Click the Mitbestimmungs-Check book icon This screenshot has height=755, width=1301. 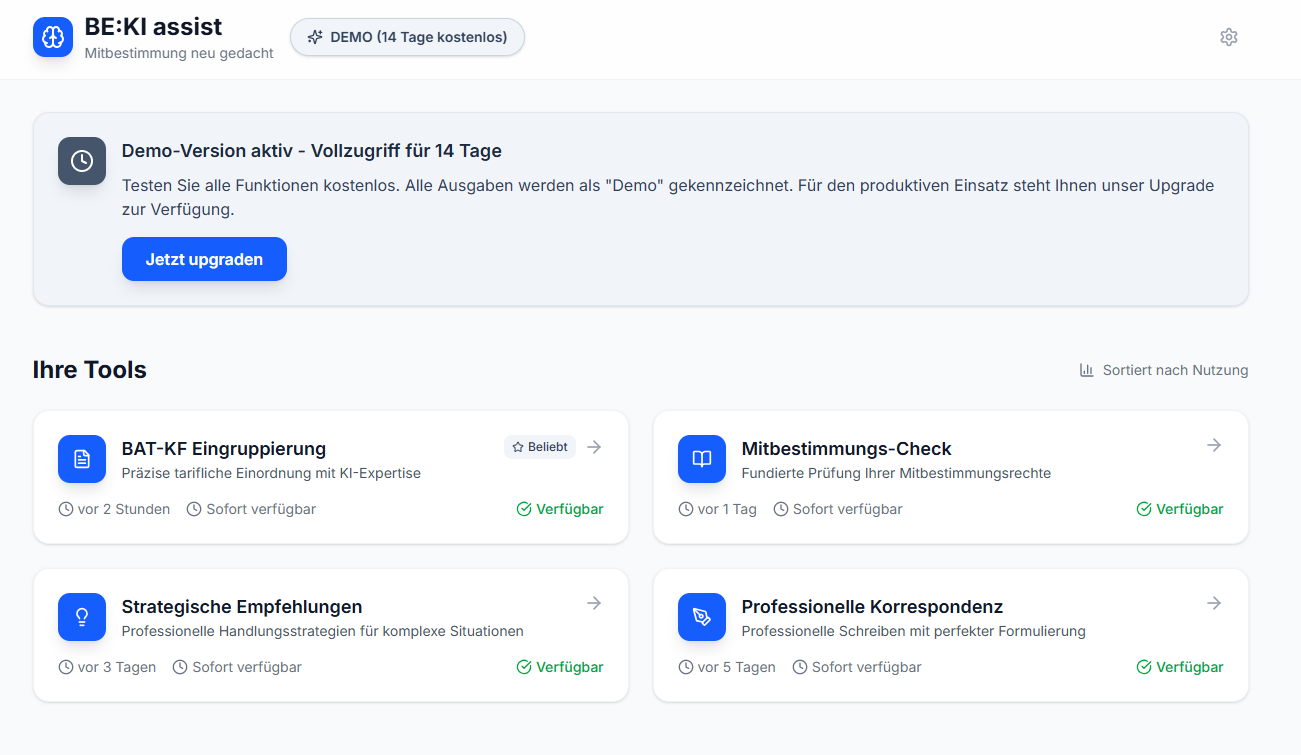pyautogui.click(x=702, y=459)
